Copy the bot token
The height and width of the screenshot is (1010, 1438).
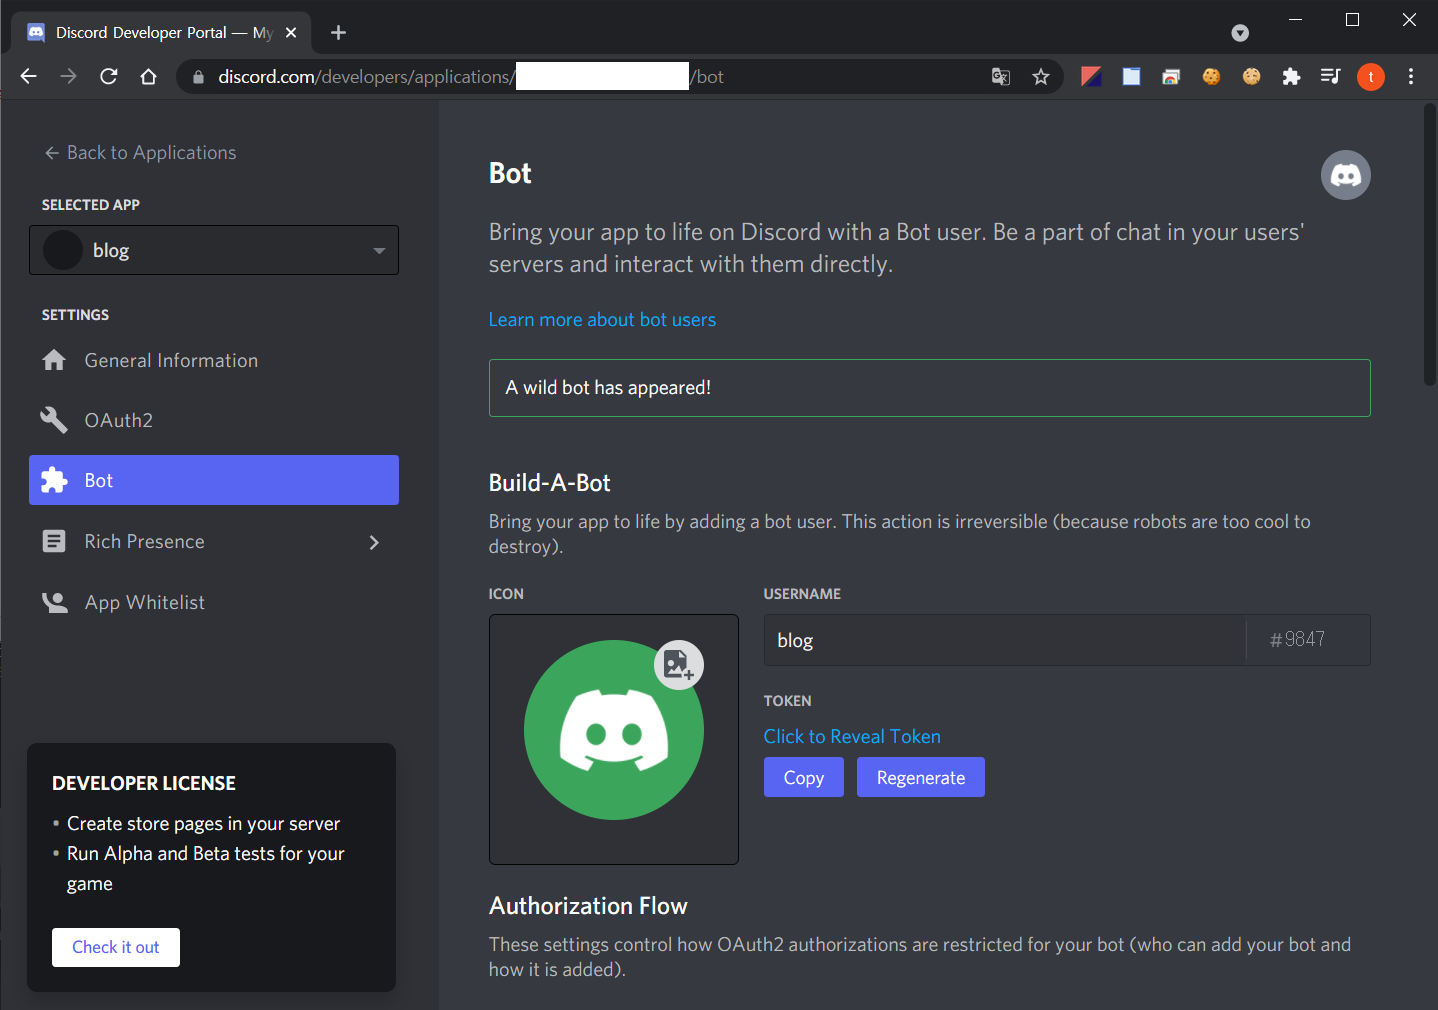pyautogui.click(x=804, y=777)
